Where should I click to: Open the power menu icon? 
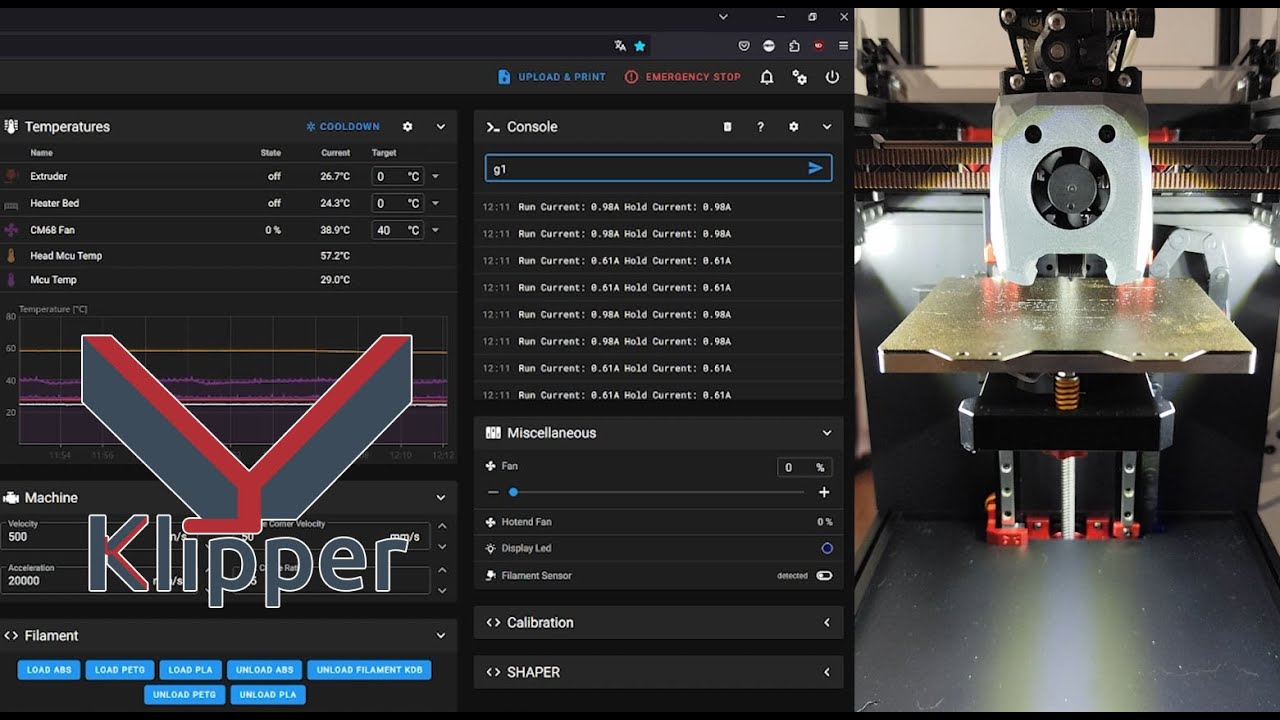click(x=832, y=77)
